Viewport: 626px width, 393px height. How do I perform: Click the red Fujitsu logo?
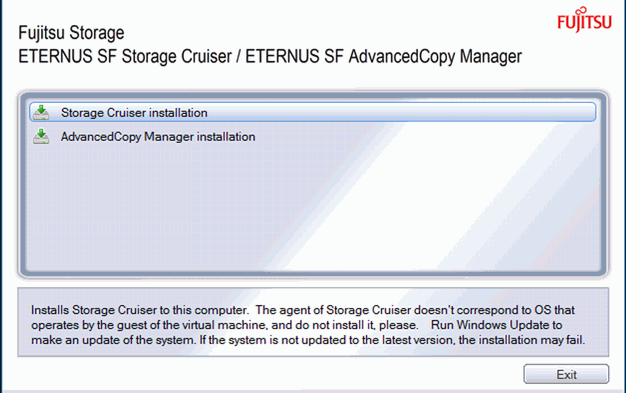584,20
